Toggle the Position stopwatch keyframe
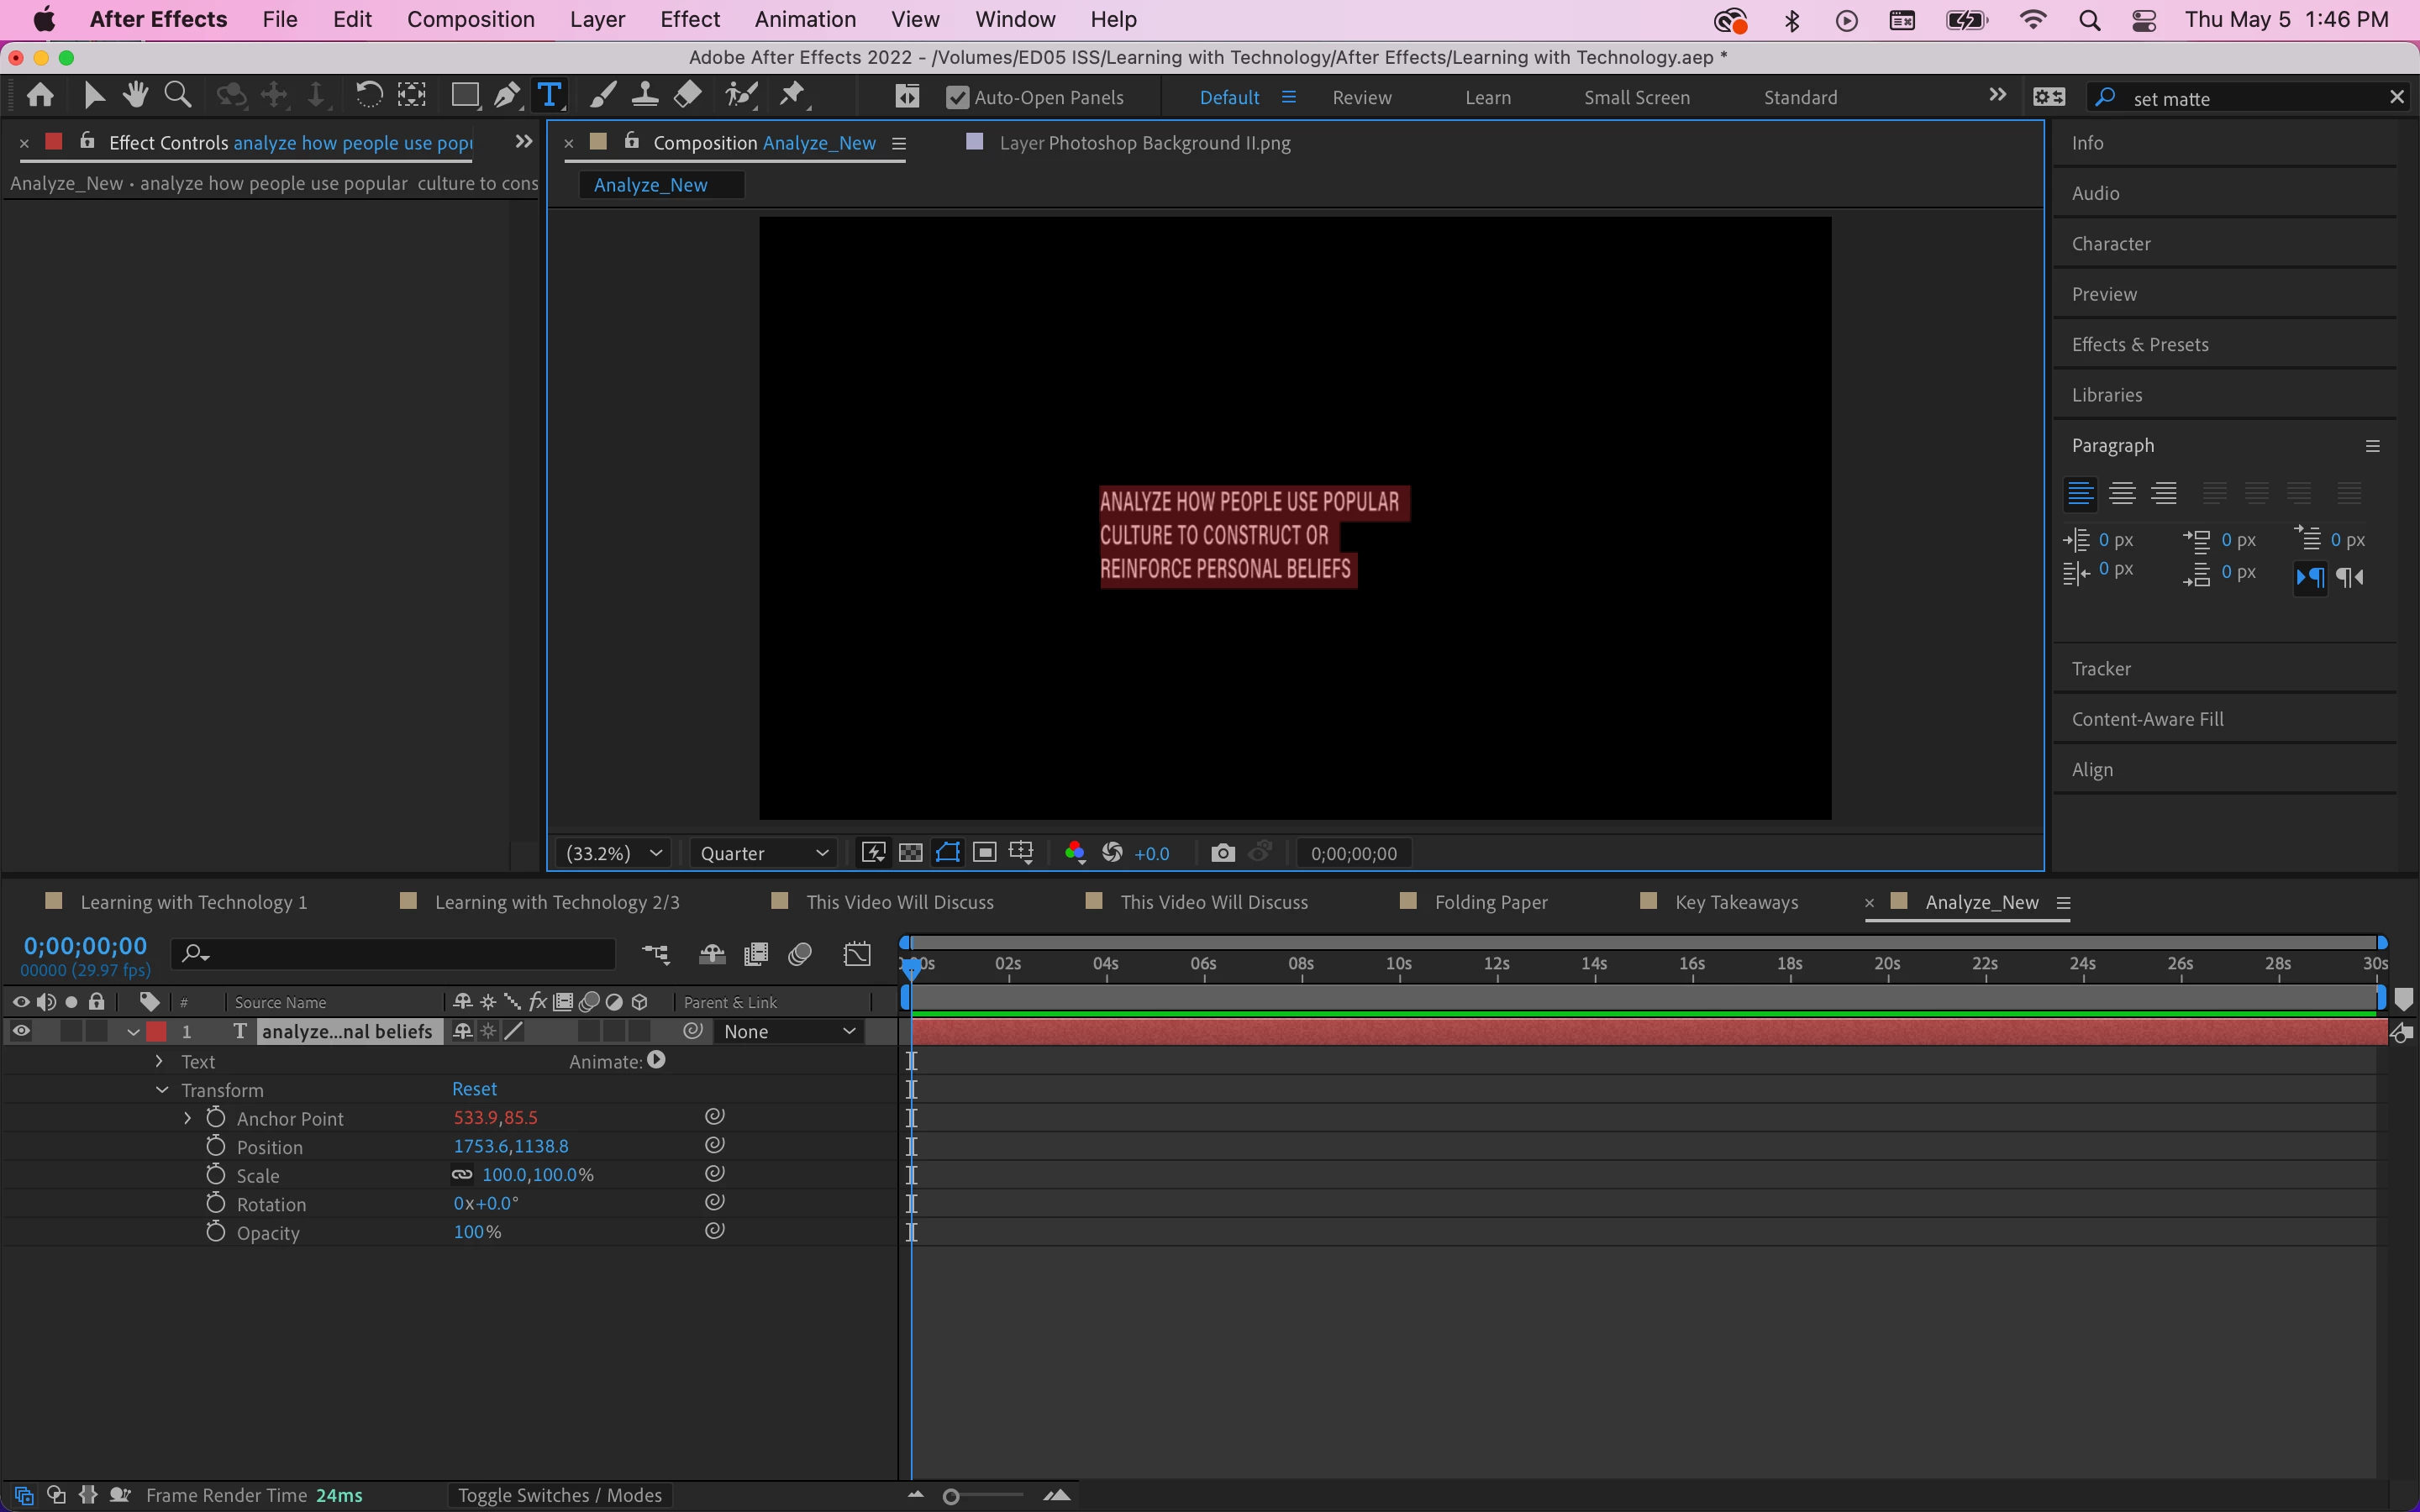 click(216, 1146)
